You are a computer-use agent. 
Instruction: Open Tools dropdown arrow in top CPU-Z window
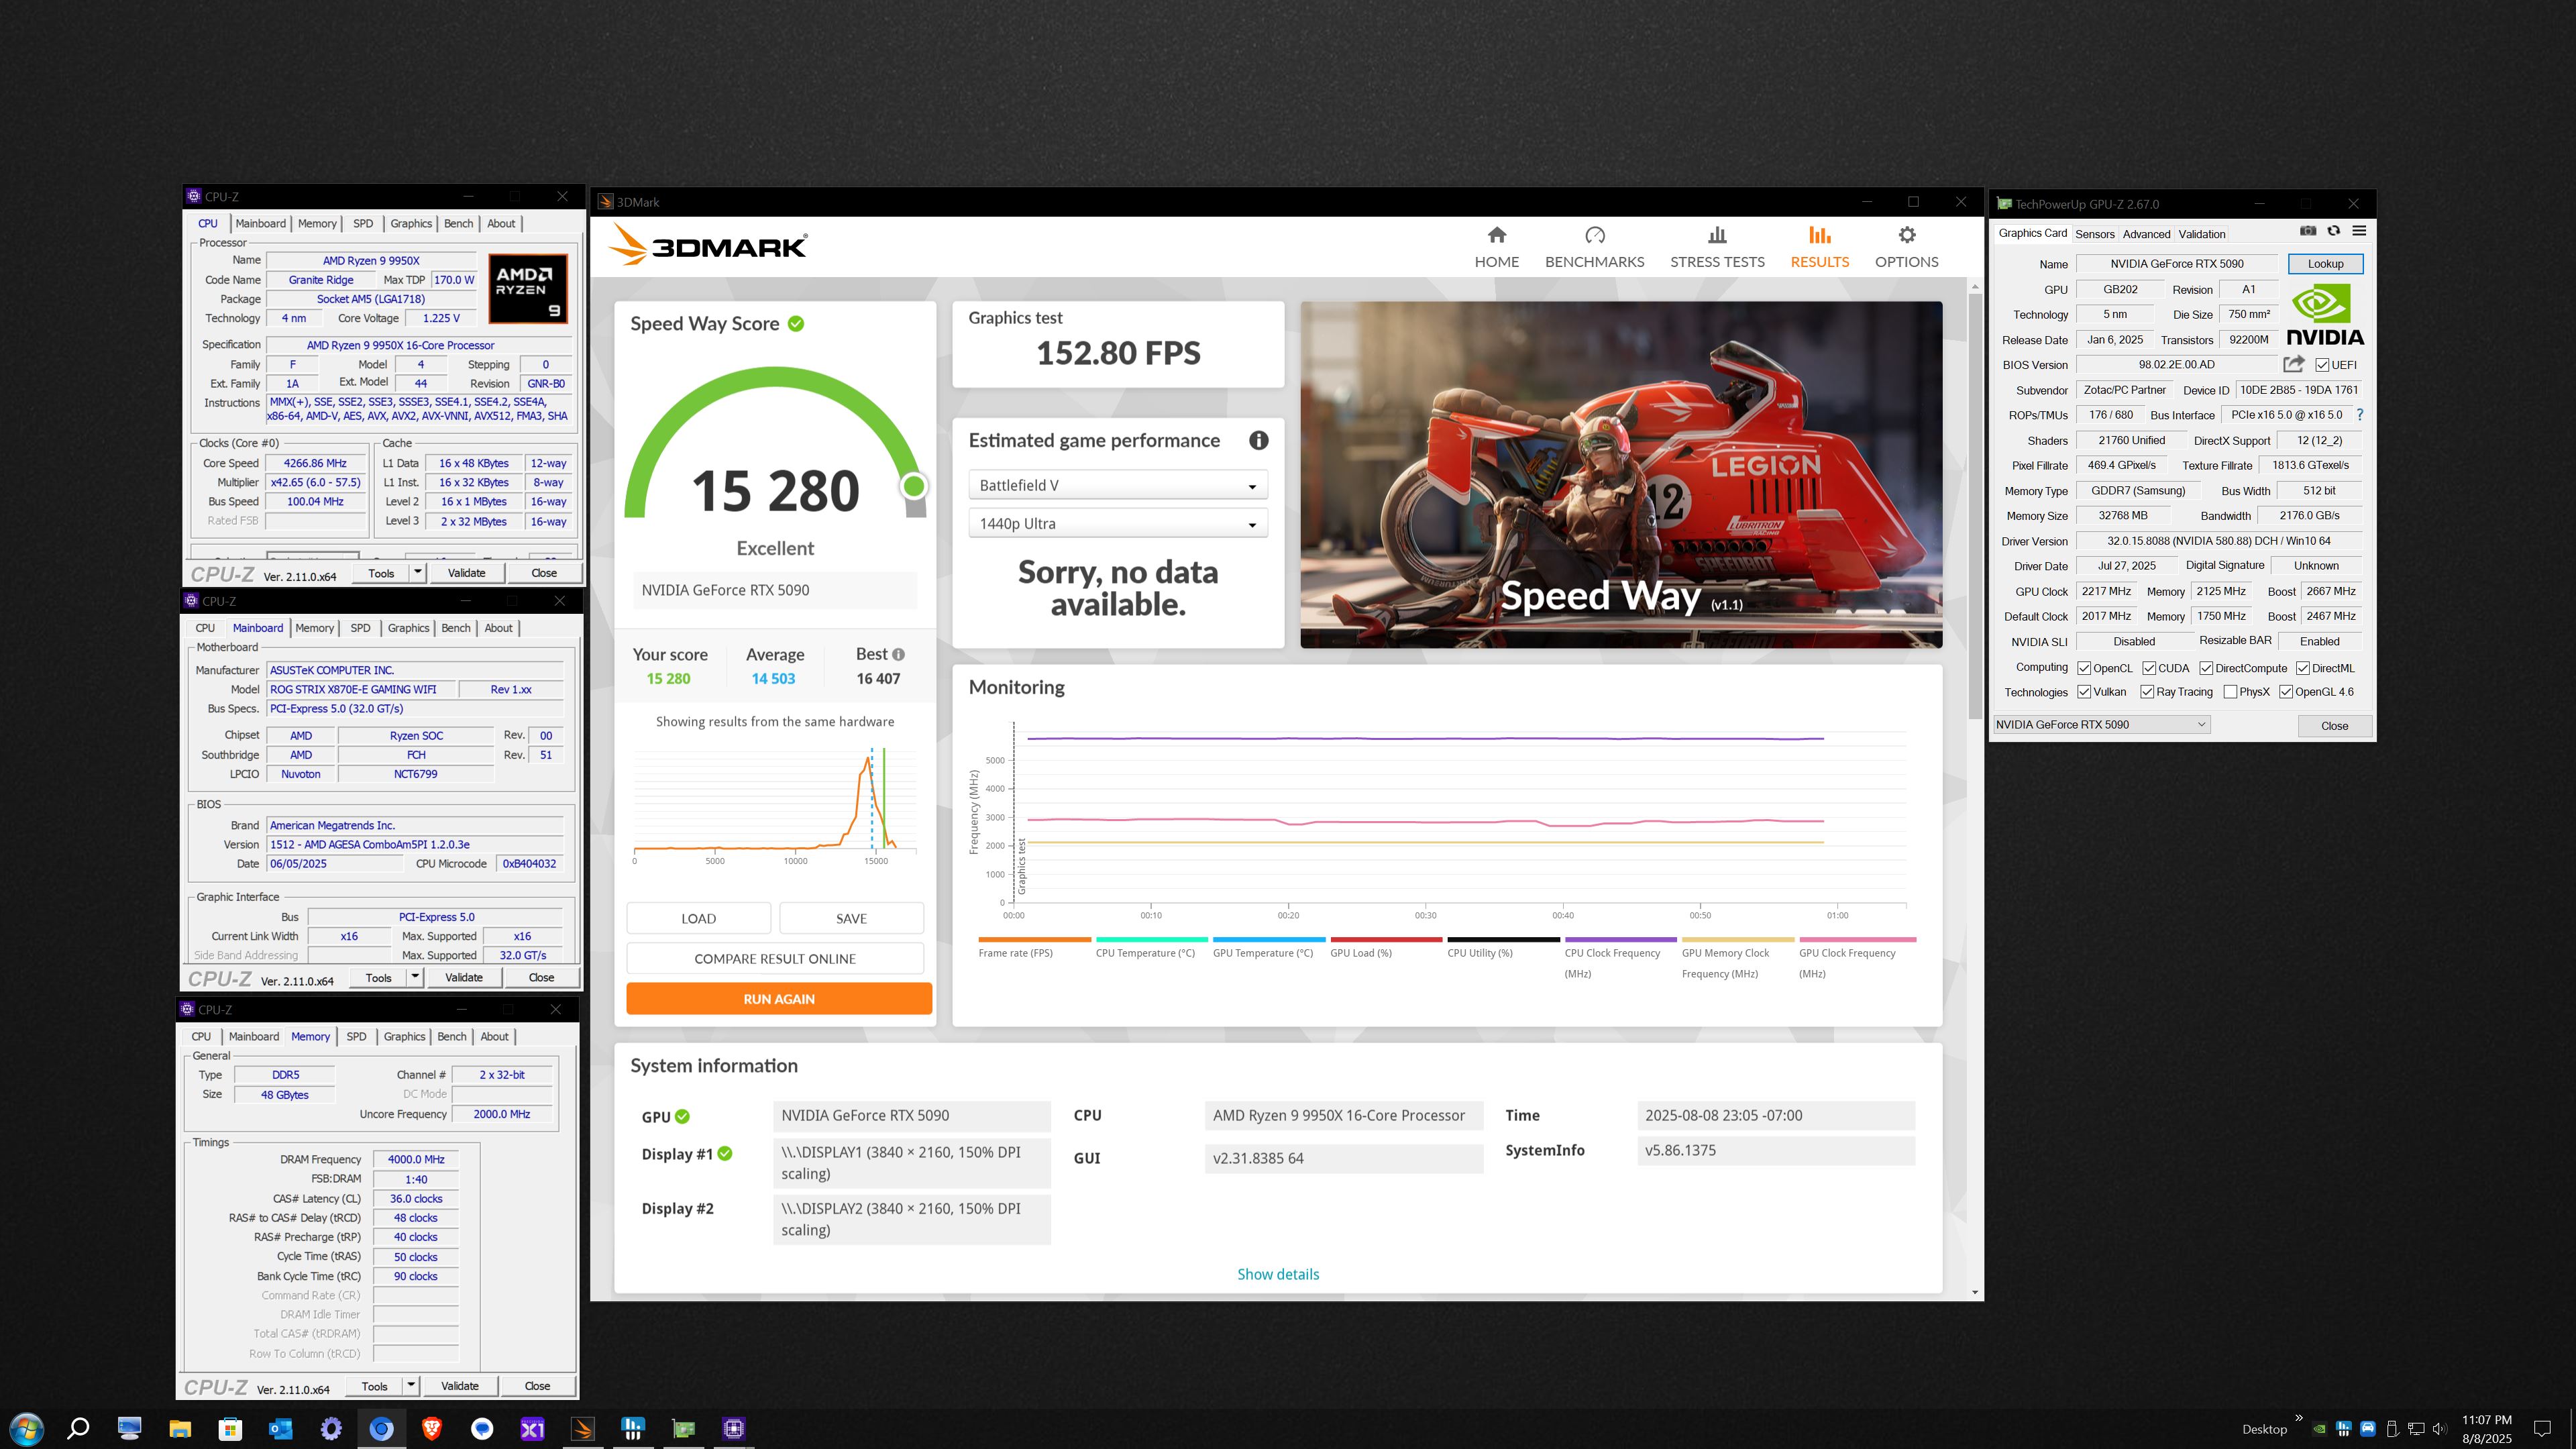pyautogui.click(x=418, y=573)
